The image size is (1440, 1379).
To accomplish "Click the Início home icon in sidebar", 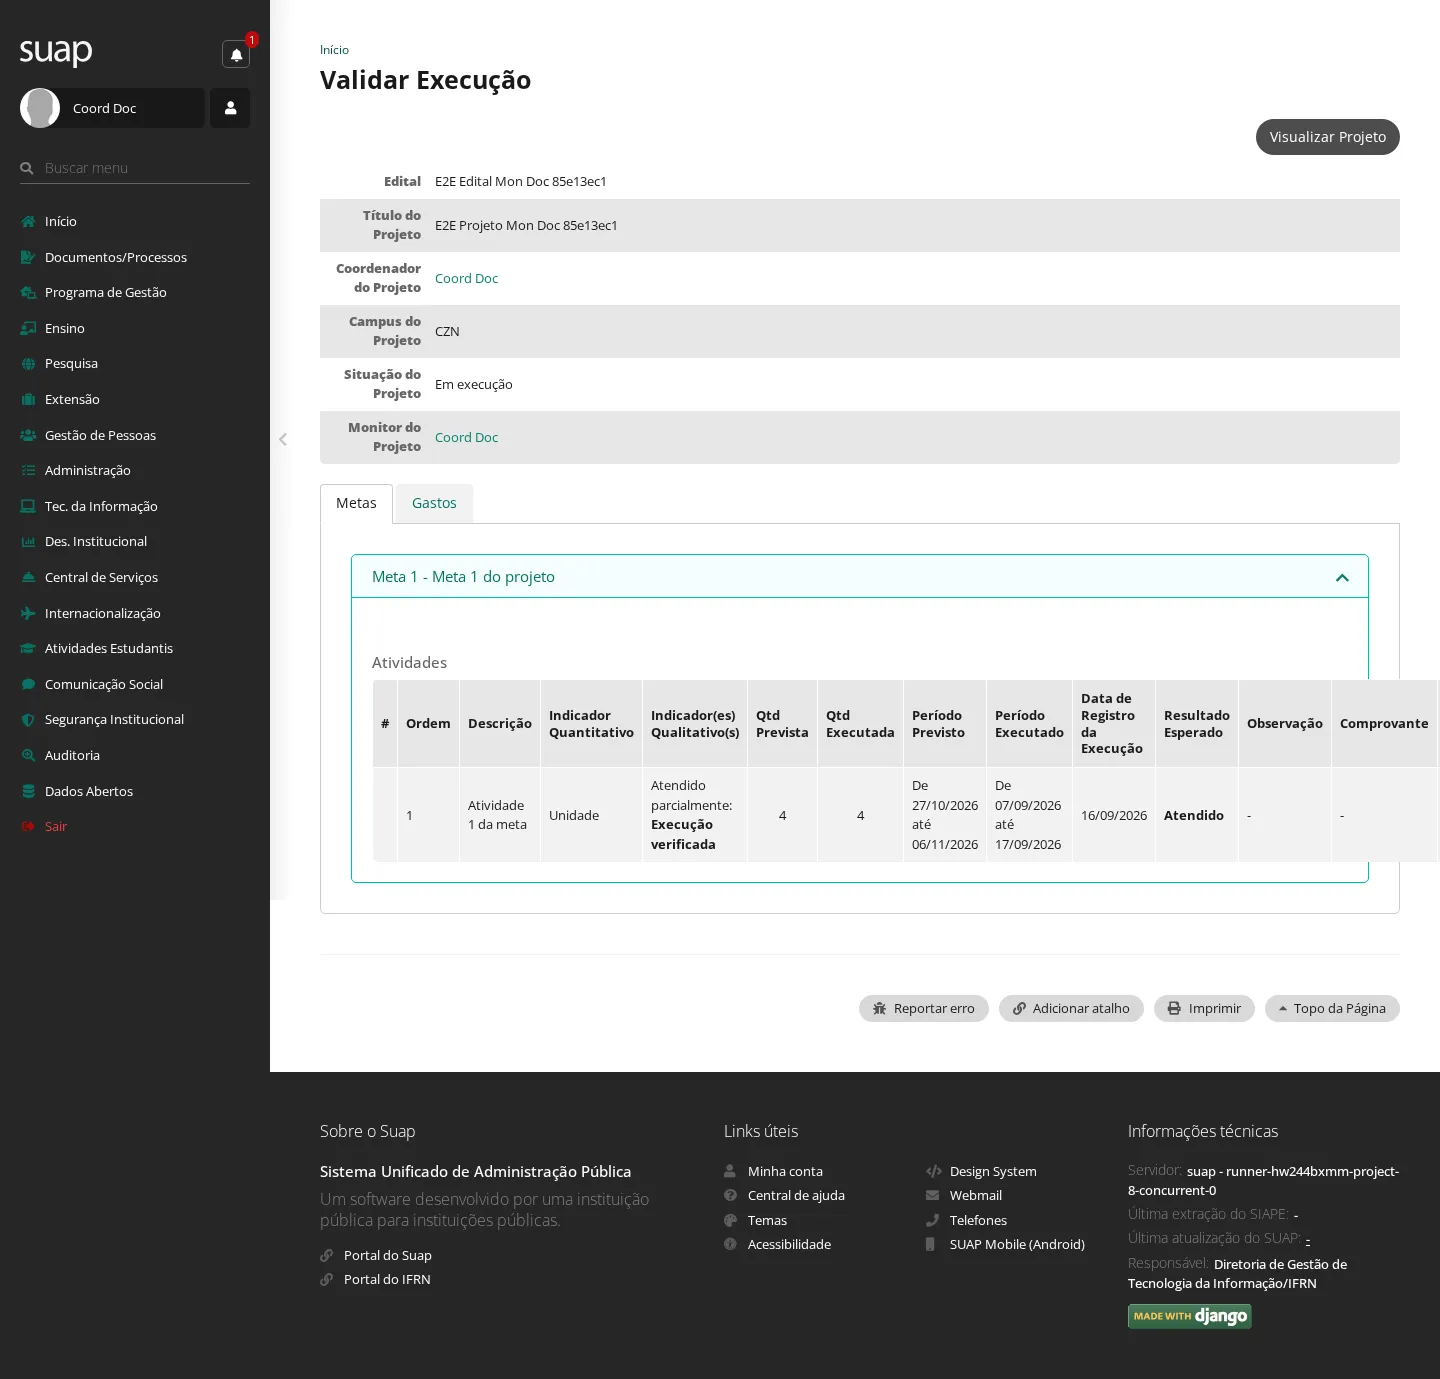I will click(28, 222).
